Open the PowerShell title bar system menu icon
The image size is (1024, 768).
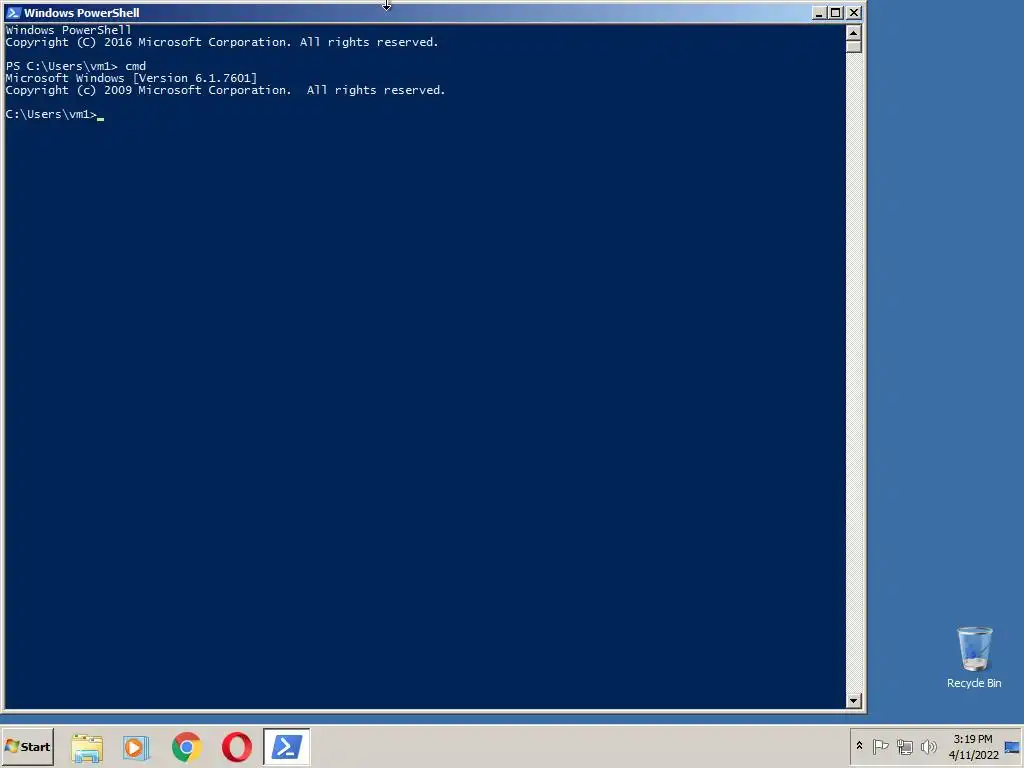(x=13, y=12)
